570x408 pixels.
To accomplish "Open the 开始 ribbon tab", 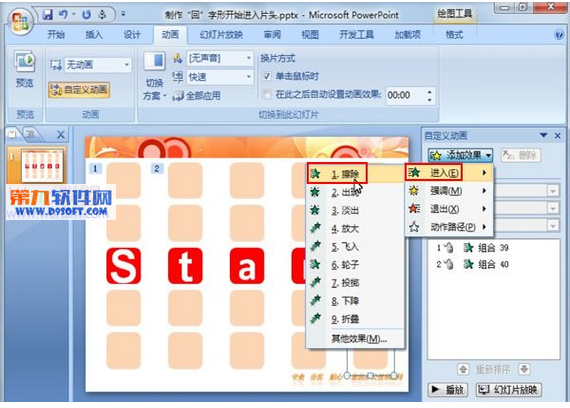I will coord(56,35).
